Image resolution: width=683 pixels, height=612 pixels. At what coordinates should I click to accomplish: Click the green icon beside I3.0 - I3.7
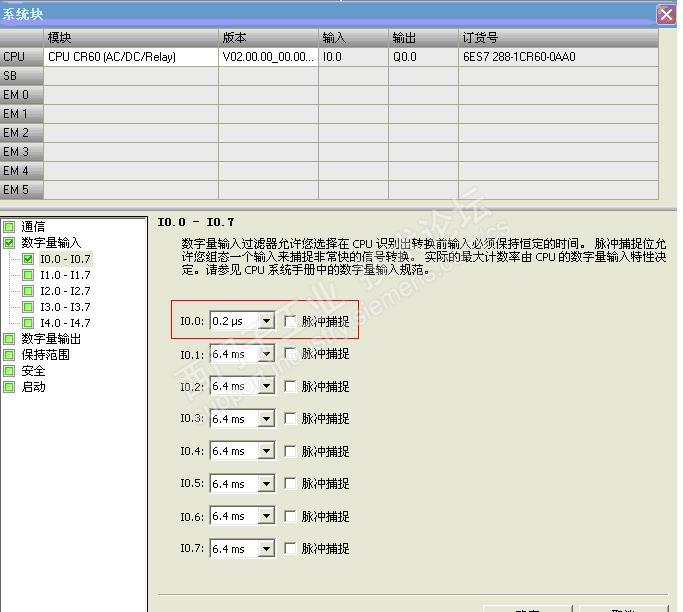[28, 307]
